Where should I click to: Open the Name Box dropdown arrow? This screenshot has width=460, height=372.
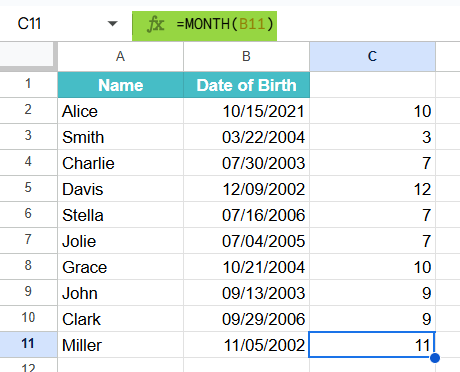[113, 24]
